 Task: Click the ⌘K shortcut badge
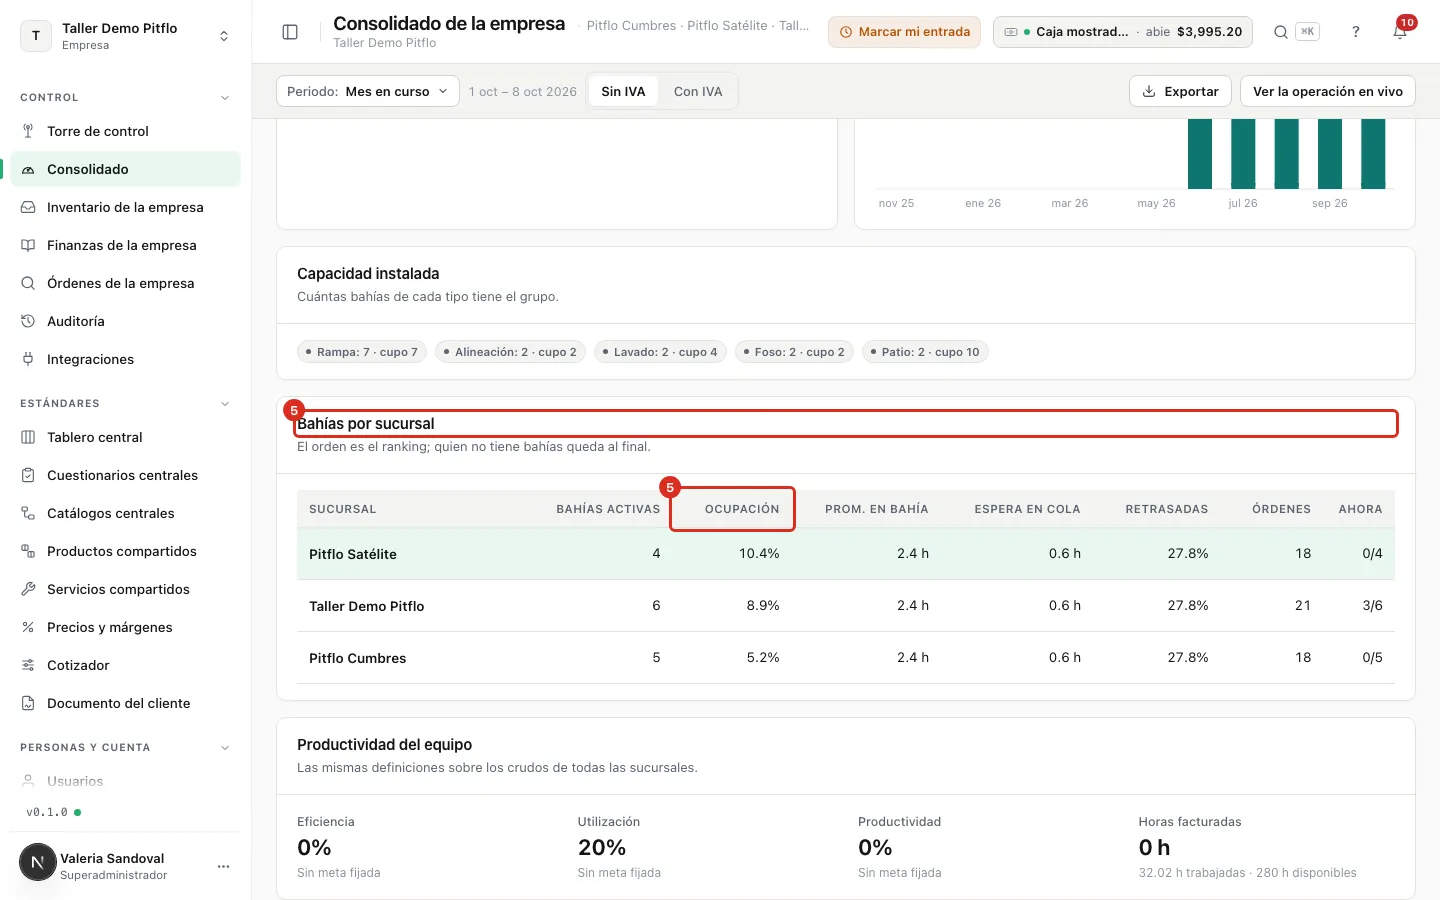click(1307, 32)
